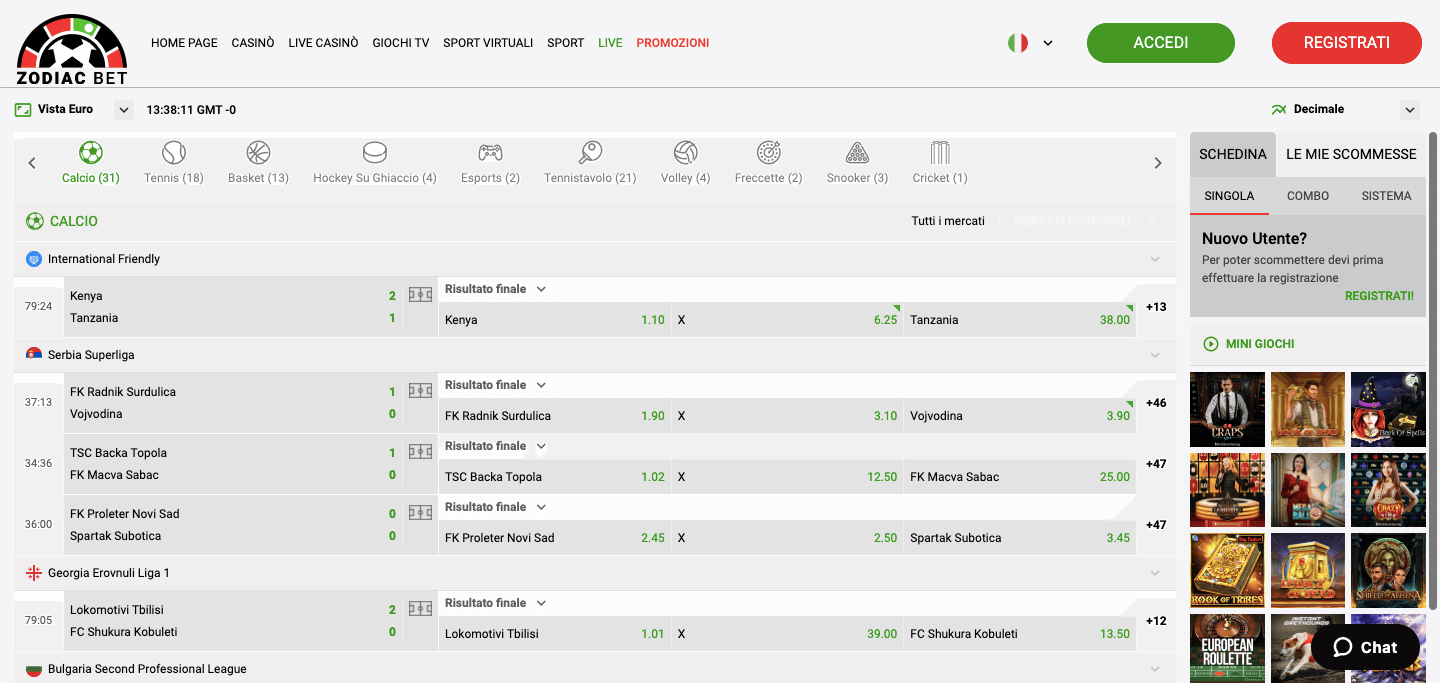The image size is (1440, 683).
Task: Switch to COMBO bet mode
Action: [x=1307, y=196]
